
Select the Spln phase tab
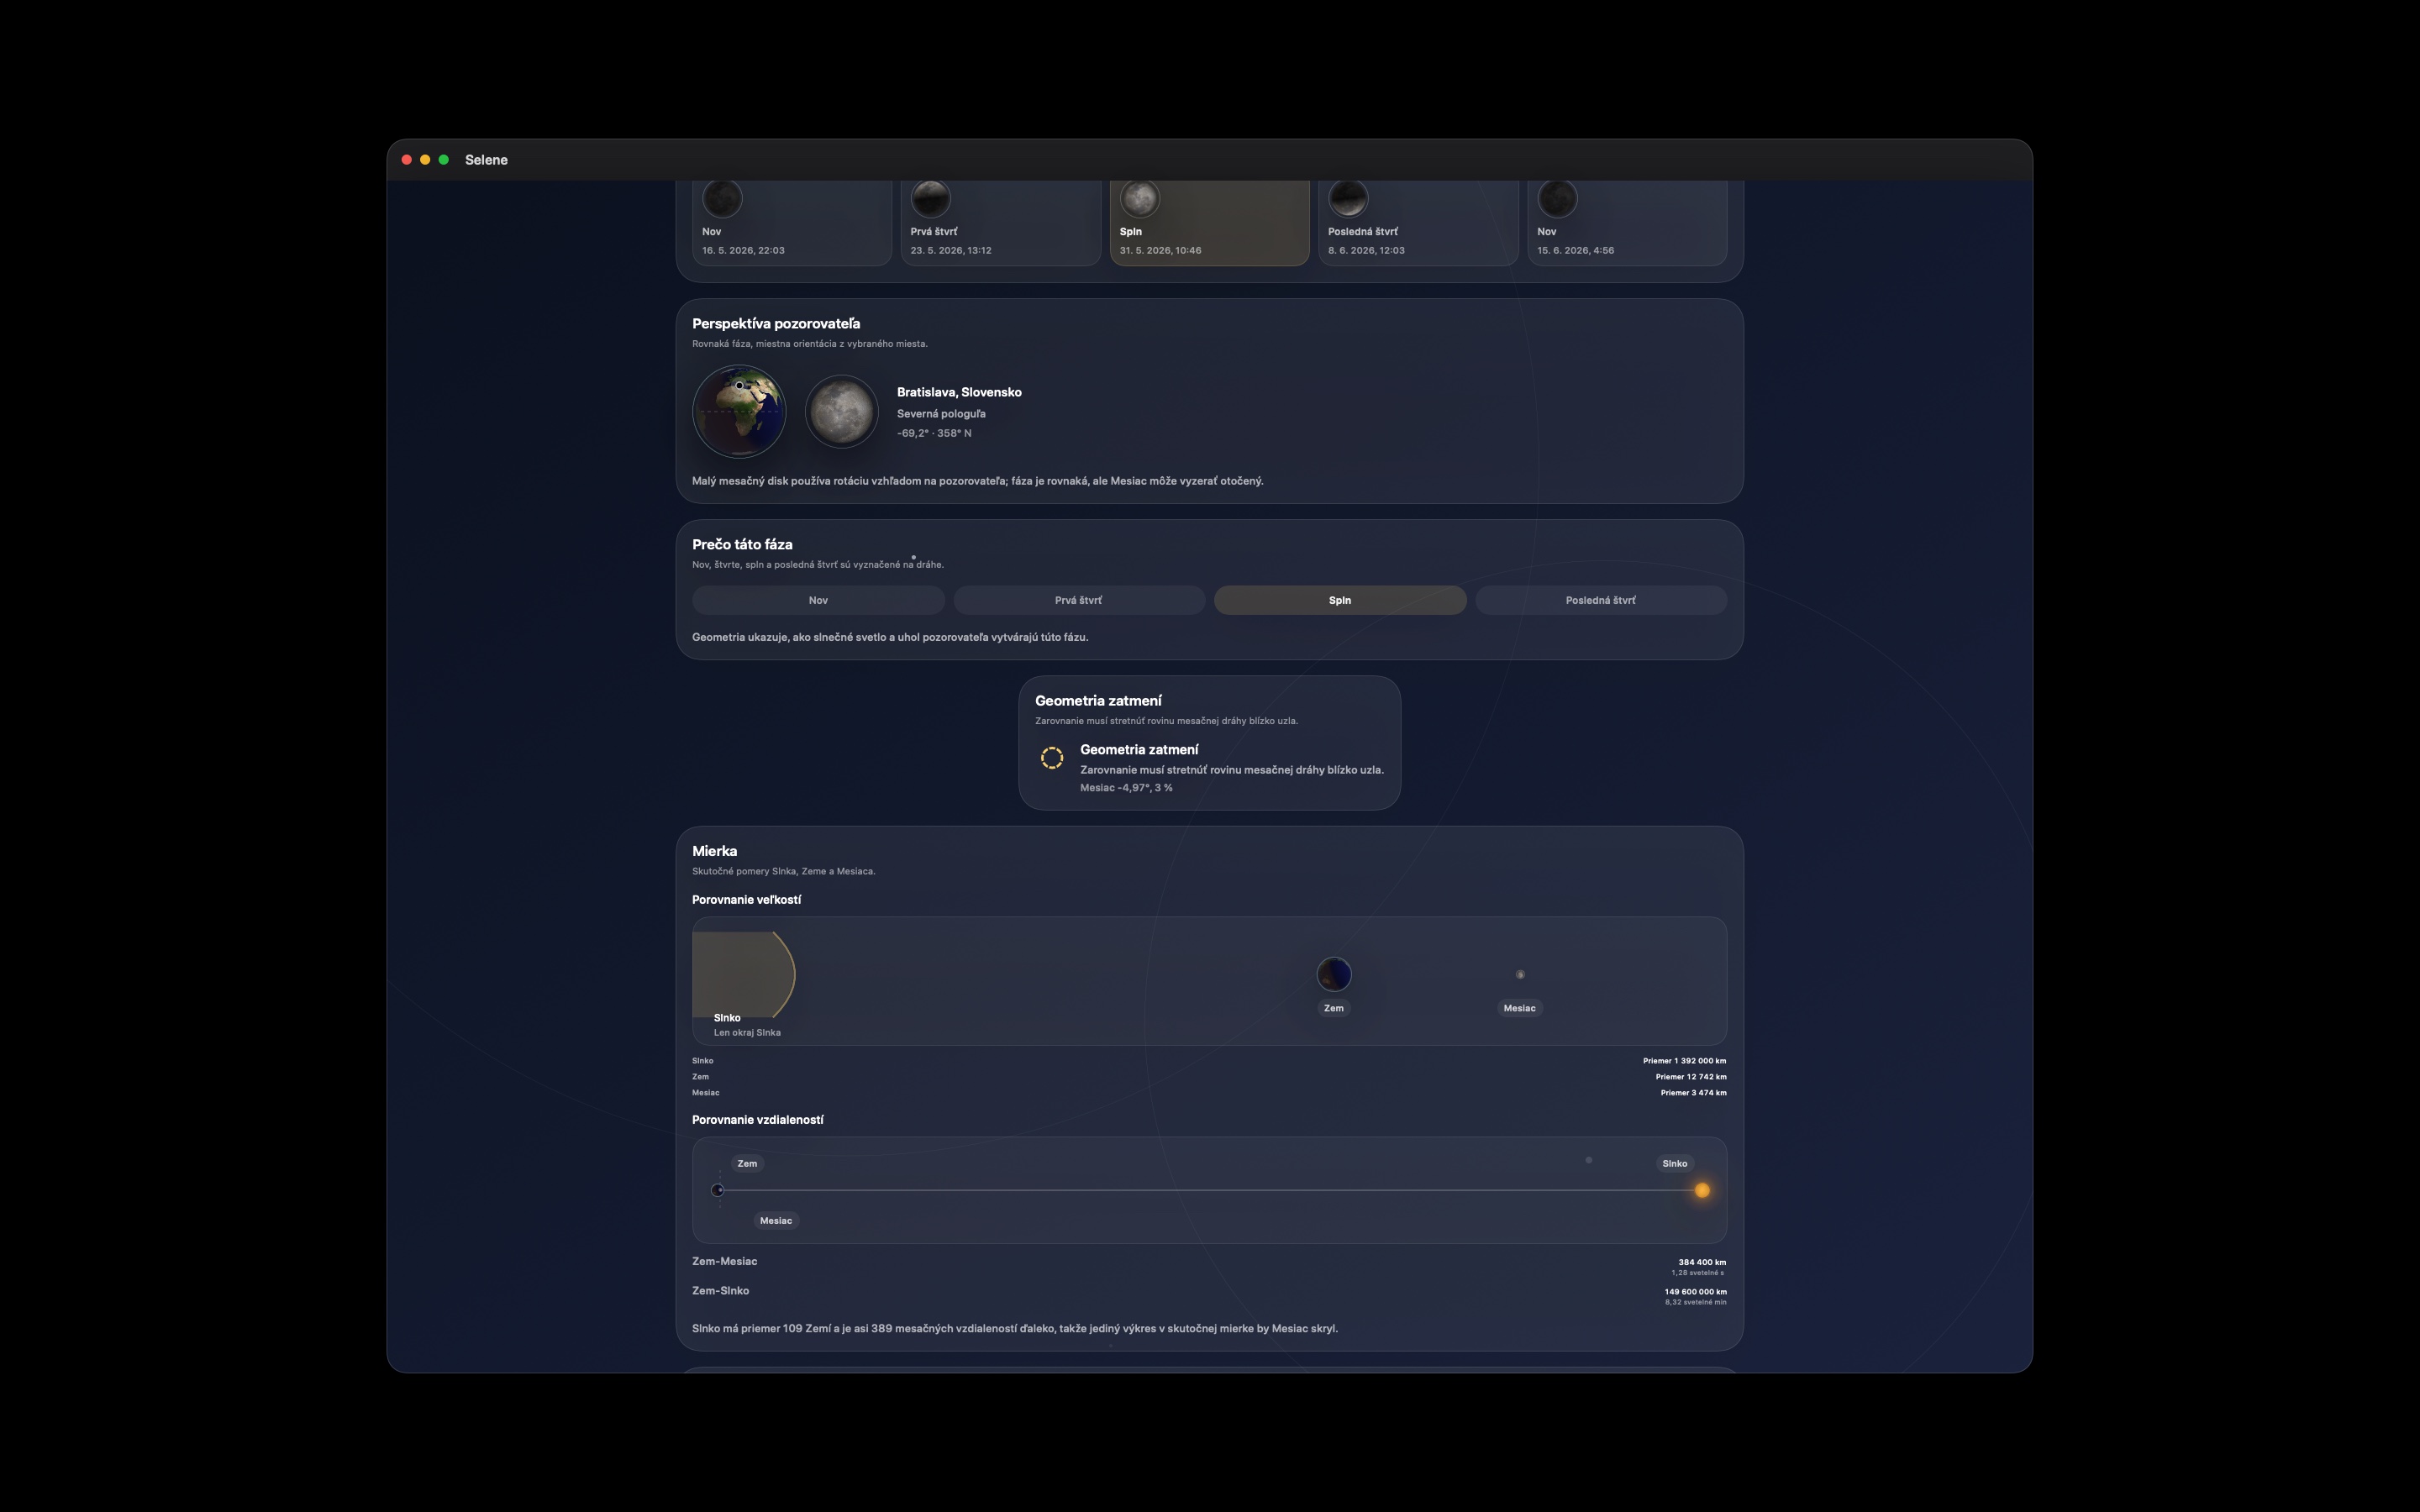[1340, 600]
